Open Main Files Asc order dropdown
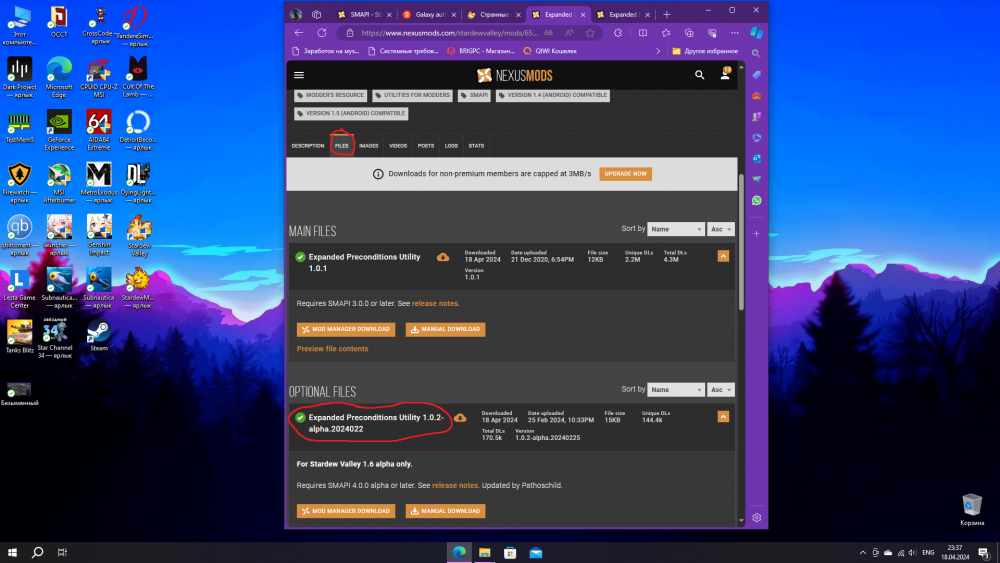The width and height of the screenshot is (1000, 563). [721, 229]
